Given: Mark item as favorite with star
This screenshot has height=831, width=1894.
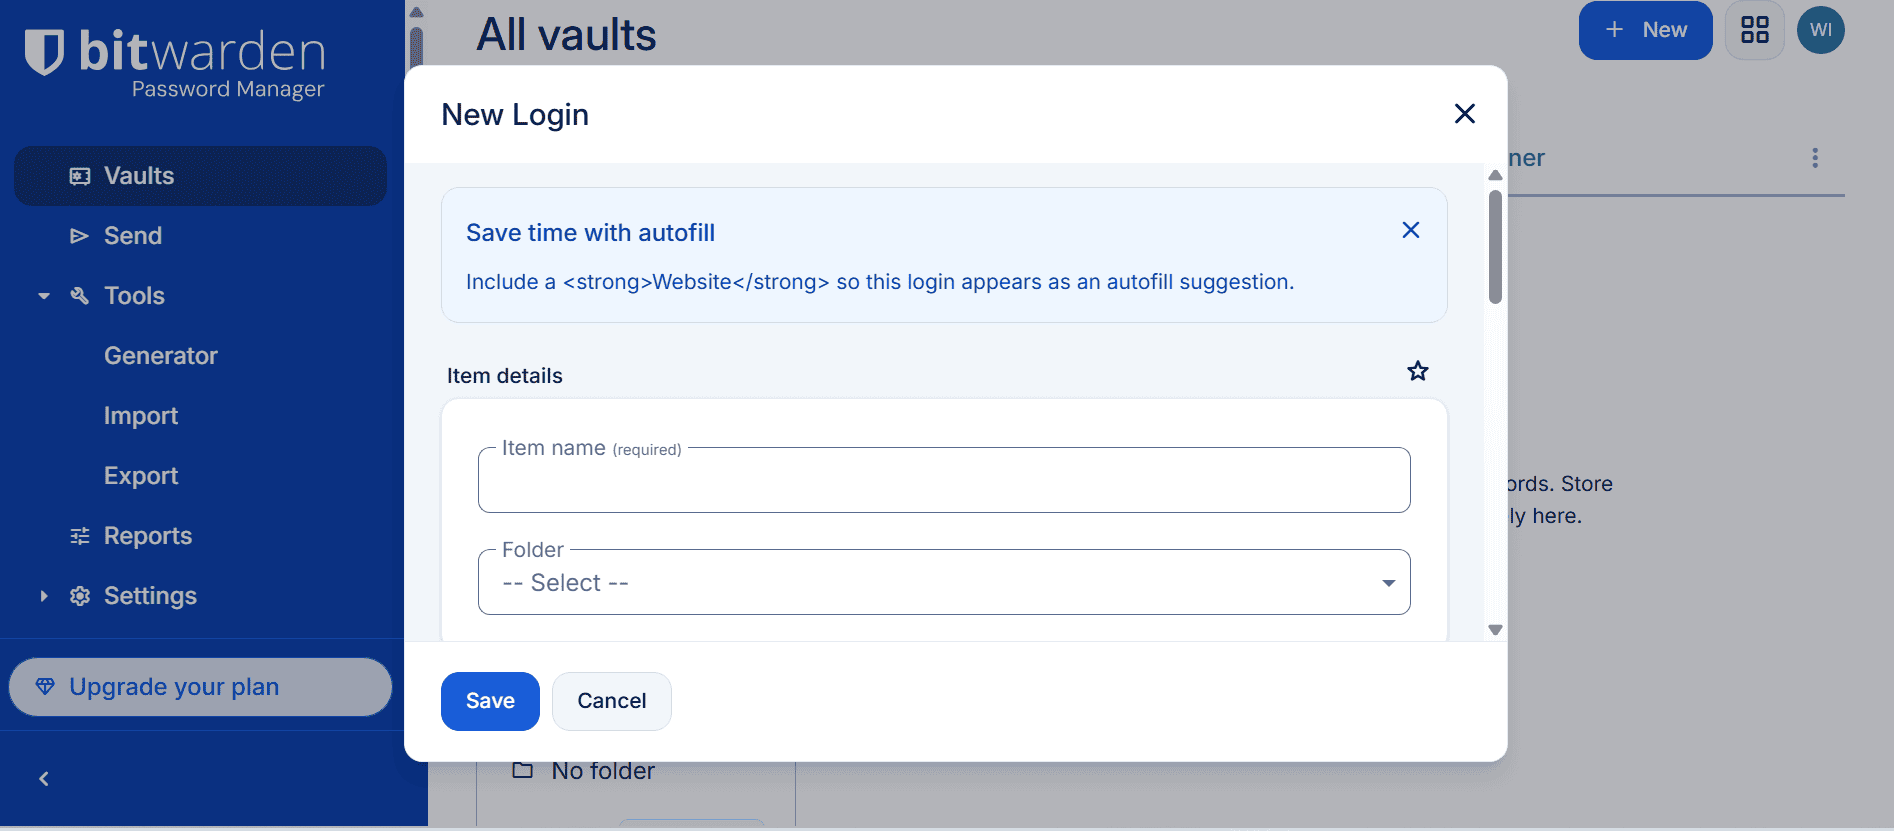Looking at the screenshot, I should click(x=1418, y=371).
